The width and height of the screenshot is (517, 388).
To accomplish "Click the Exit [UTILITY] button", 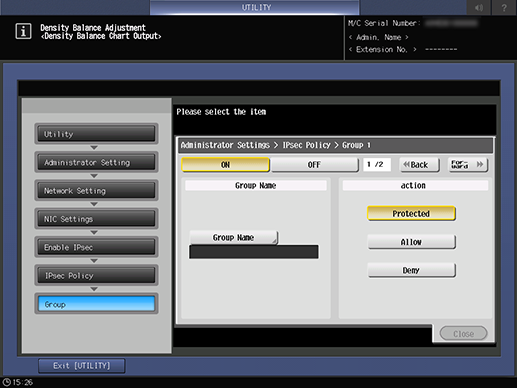I will point(82,366).
